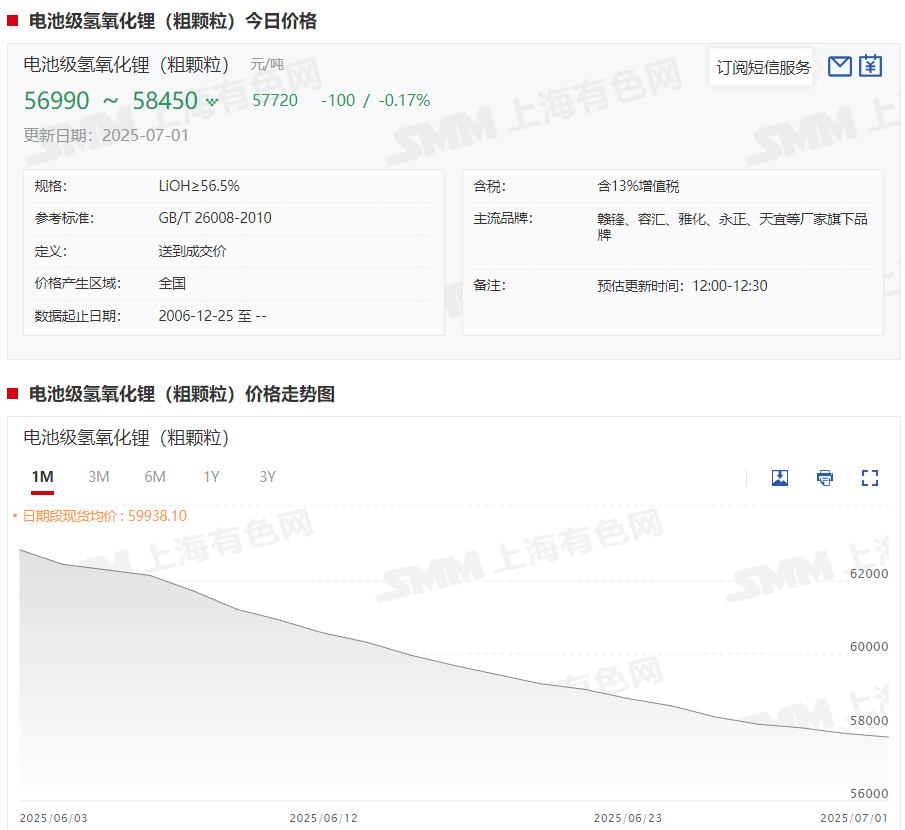The image size is (905, 830).
Task: Click the GB/T 26008-2010 reference standard
Action: point(215,218)
